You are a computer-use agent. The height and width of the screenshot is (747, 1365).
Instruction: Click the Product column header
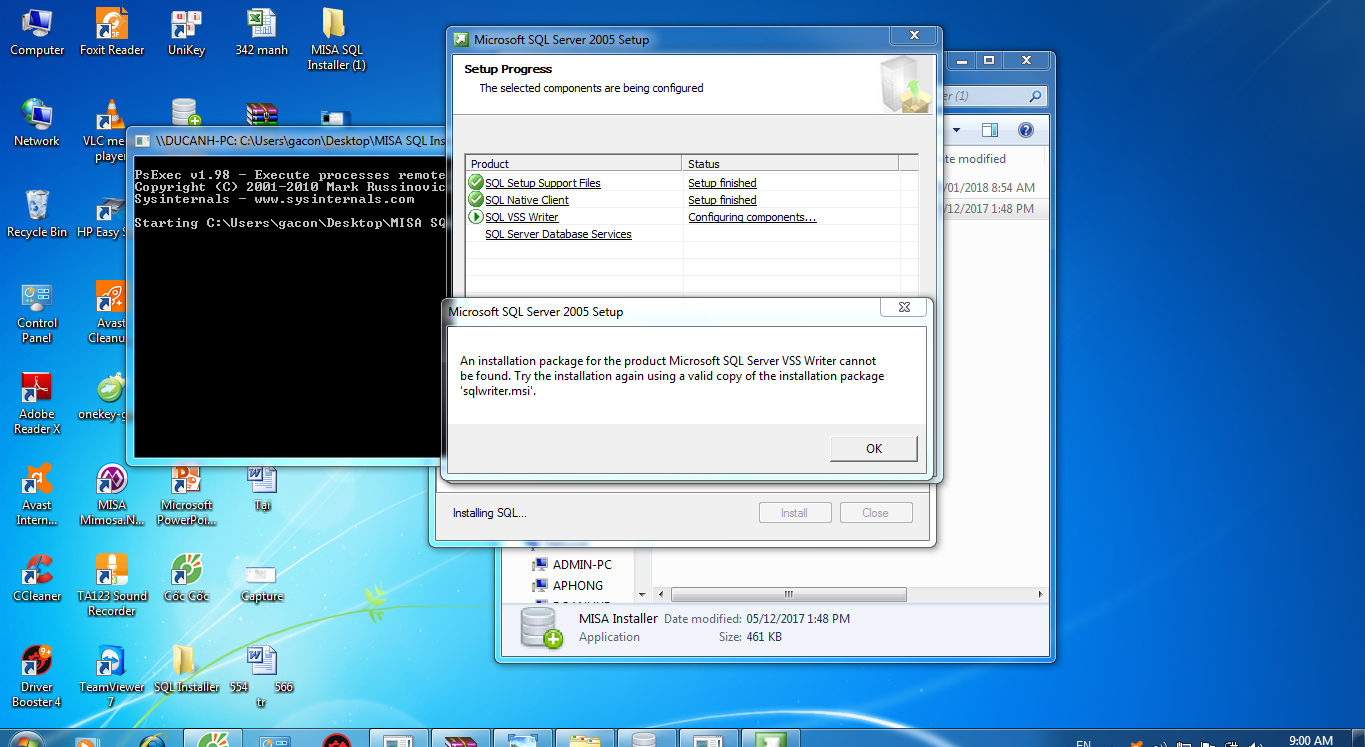pos(574,163)
